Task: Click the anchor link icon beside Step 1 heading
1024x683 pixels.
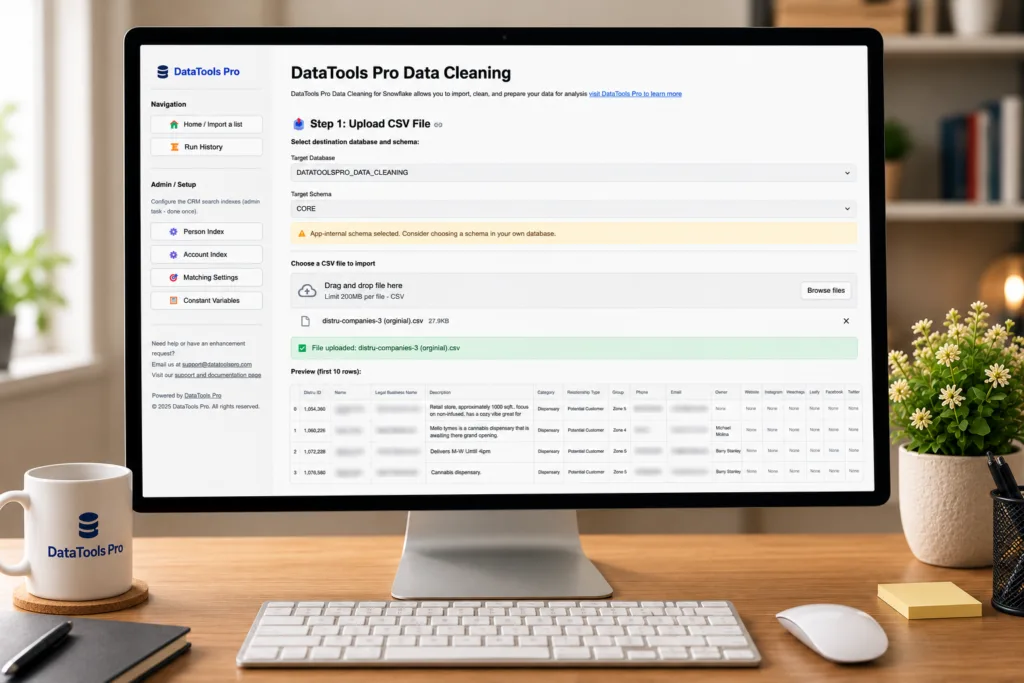Action: 438,125
